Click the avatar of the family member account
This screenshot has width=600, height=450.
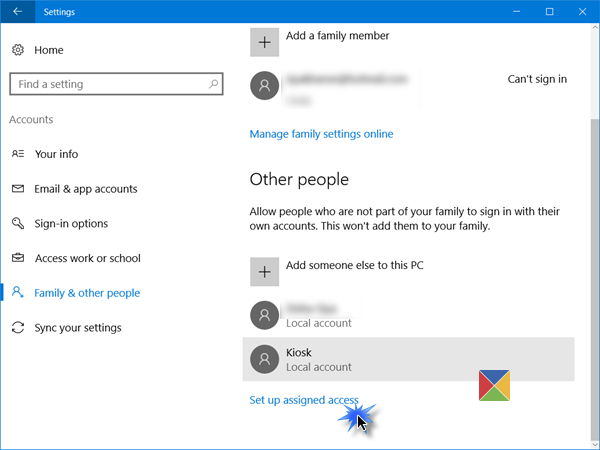264,85
